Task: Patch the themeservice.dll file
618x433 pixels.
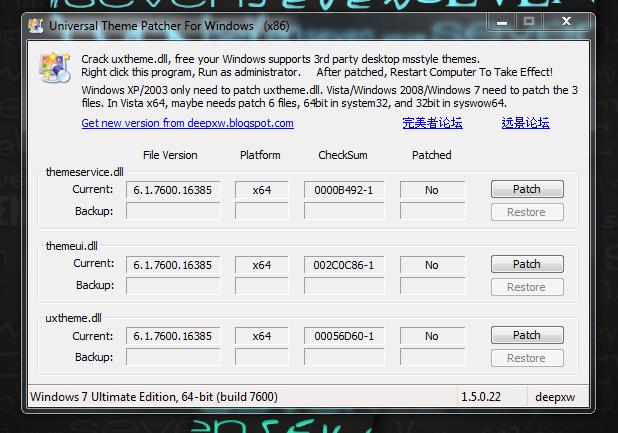Action: pyautogui.click(x=527, y=189)
